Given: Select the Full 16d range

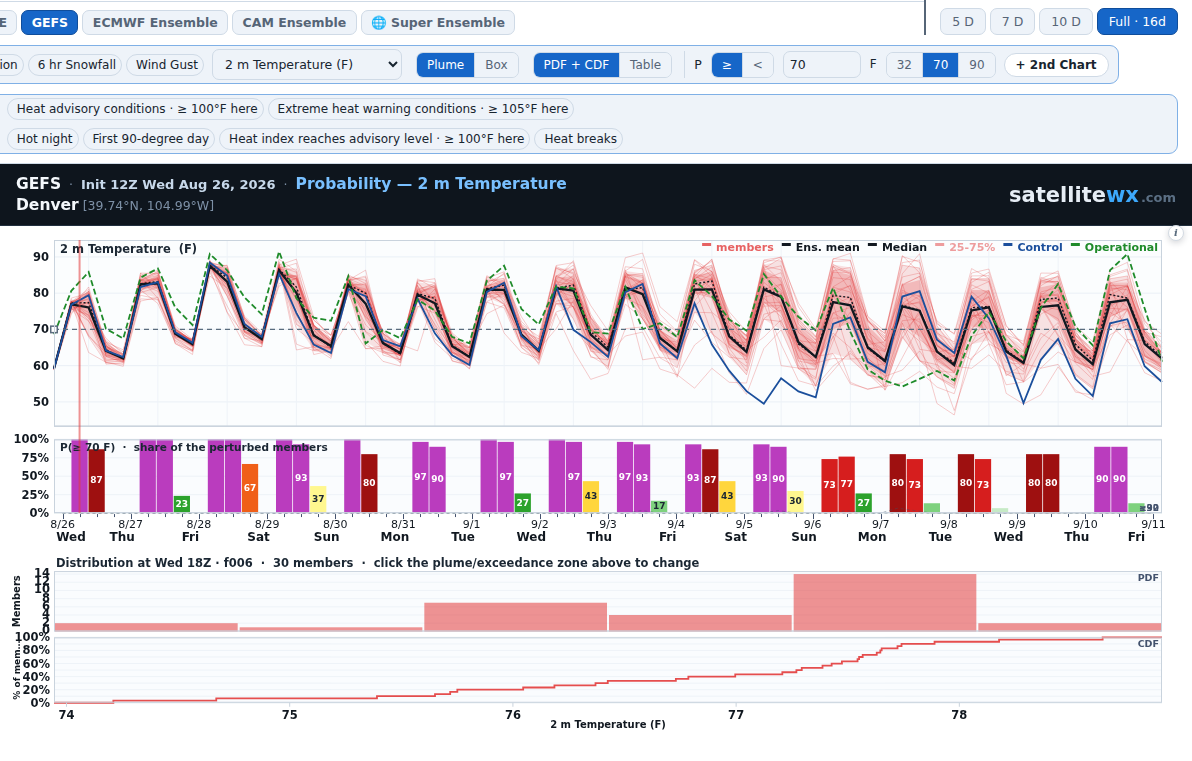Looking at the screenshot, I should click(x=1137, y=21).
